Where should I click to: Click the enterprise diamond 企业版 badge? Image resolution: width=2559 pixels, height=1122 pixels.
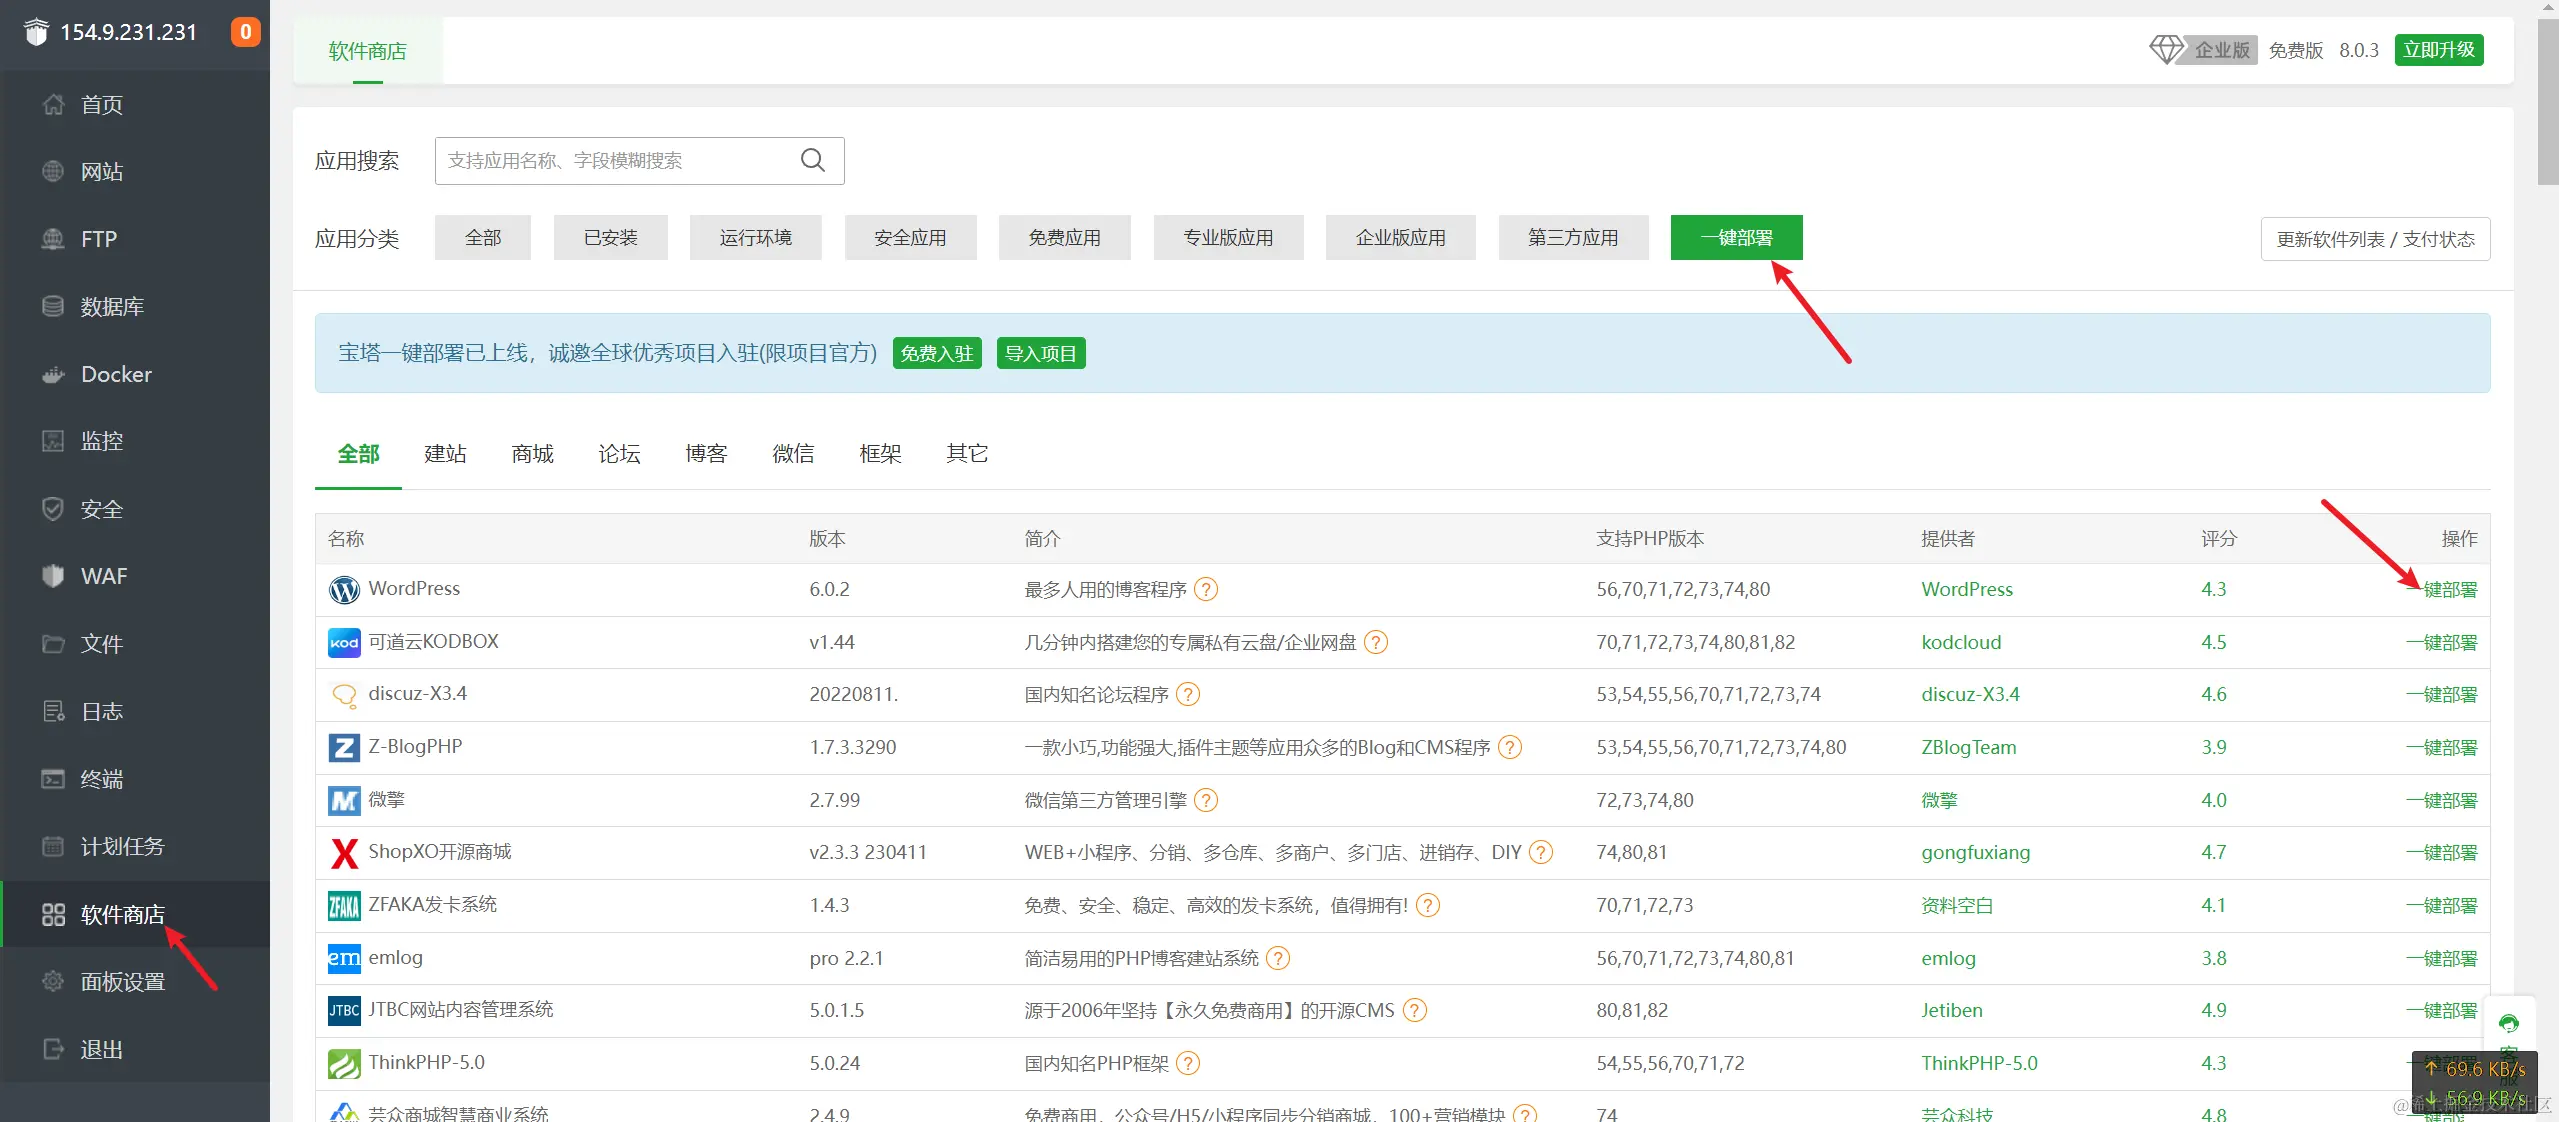2203,49
